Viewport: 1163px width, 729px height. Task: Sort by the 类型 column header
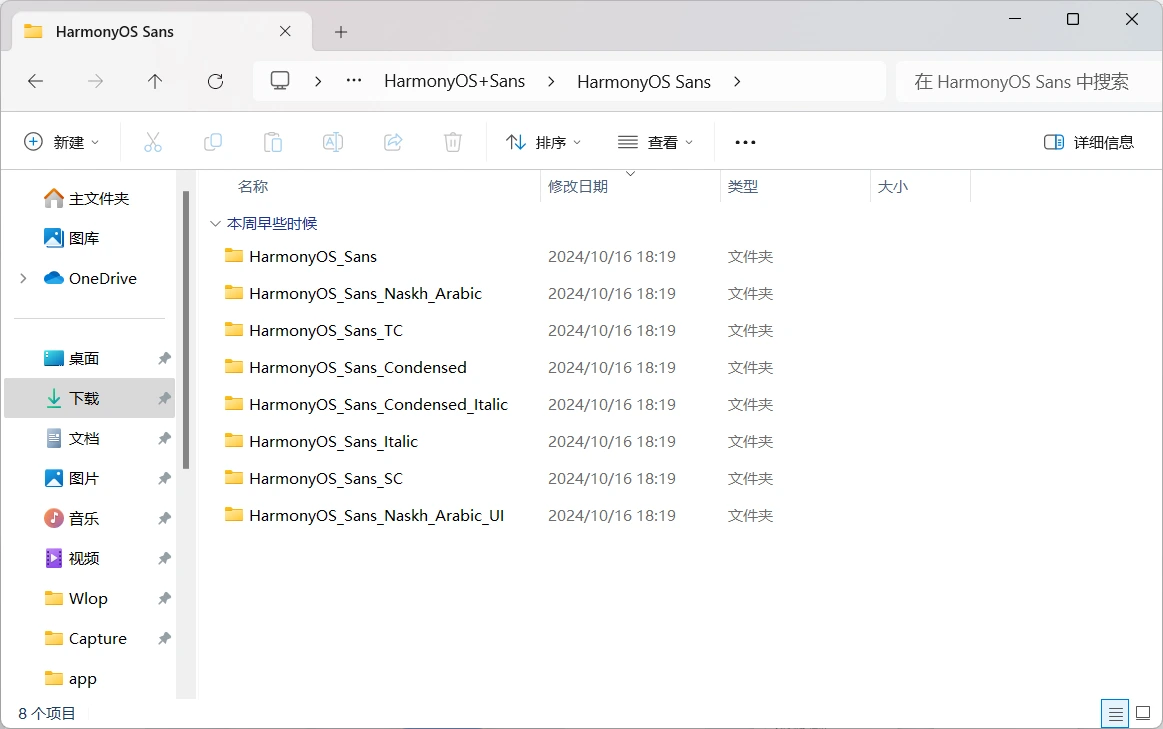[742, 187]
